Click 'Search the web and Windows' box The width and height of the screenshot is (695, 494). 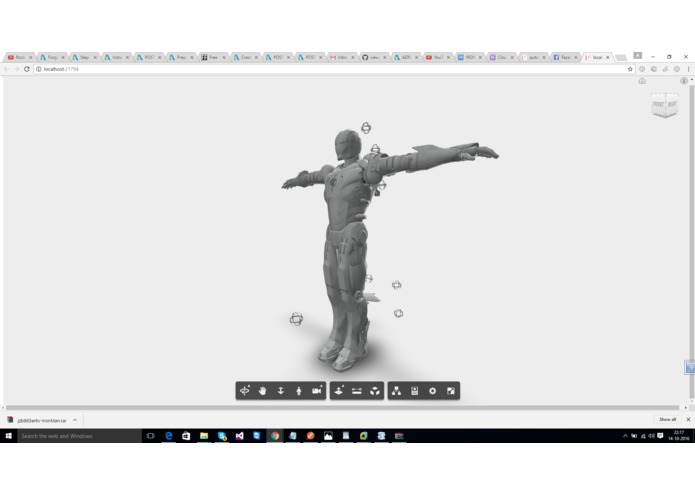[x=79, y=436]
